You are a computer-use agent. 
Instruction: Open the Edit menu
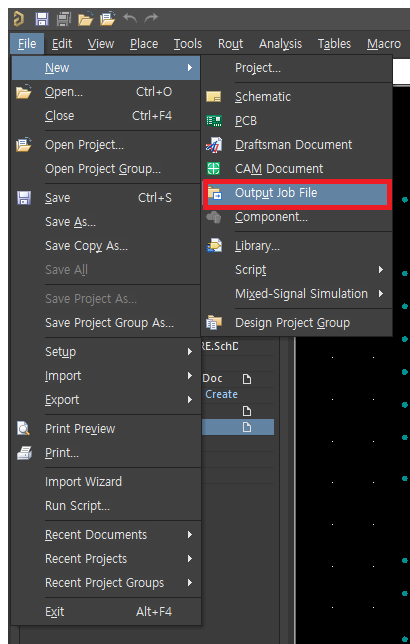pos(62,44)
